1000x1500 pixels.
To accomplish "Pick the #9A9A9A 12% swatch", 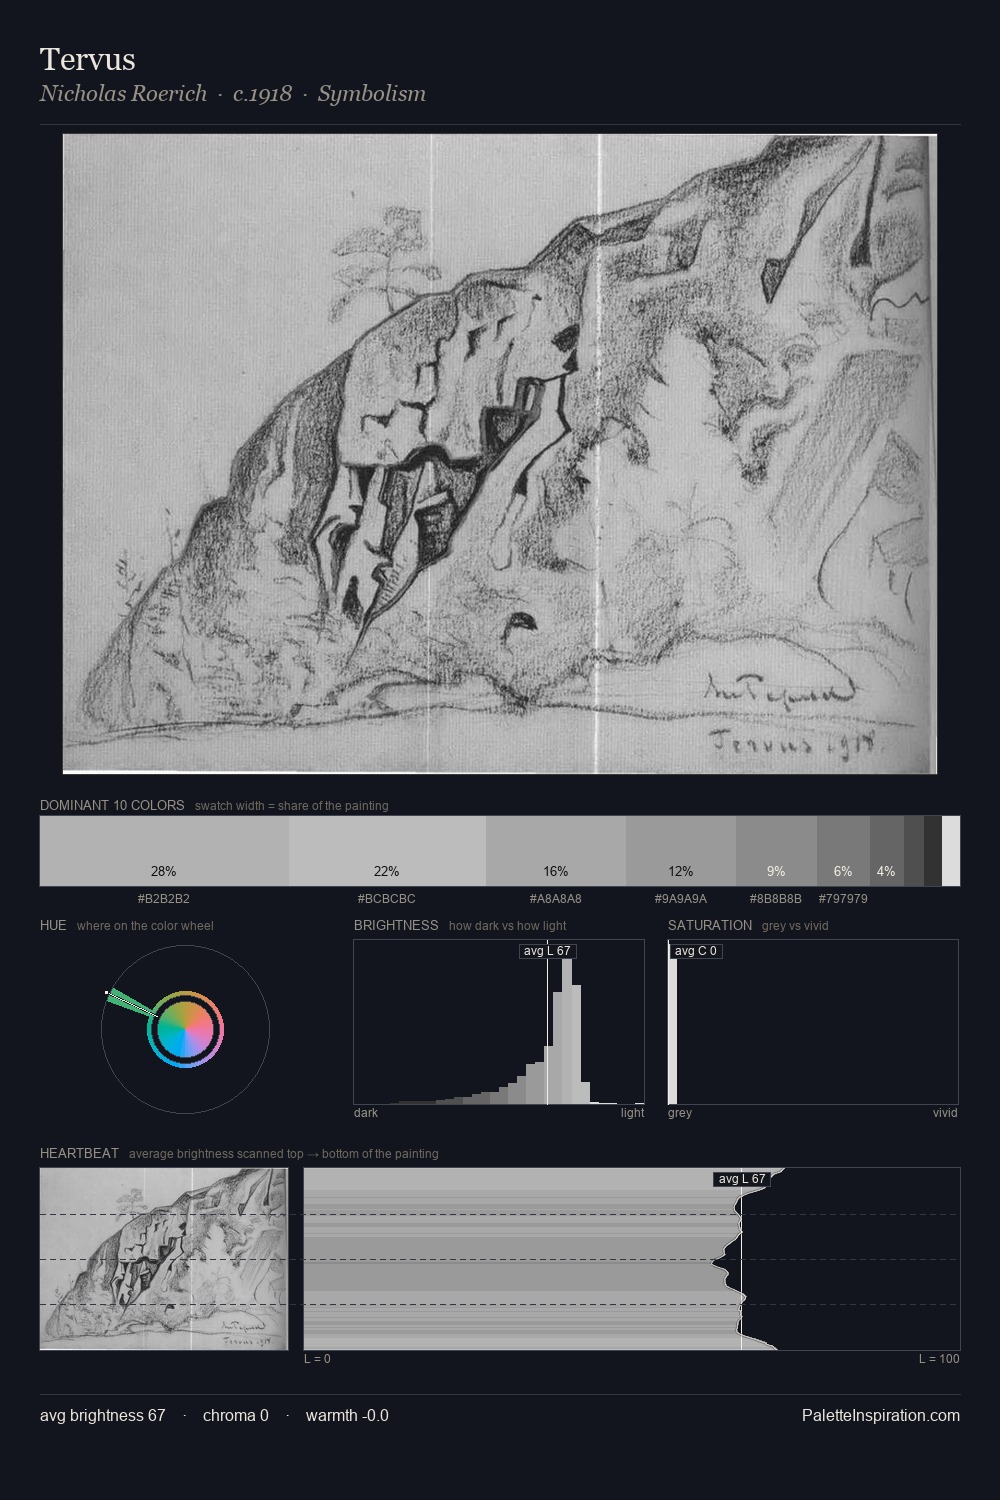I will [x=681, y=851].
